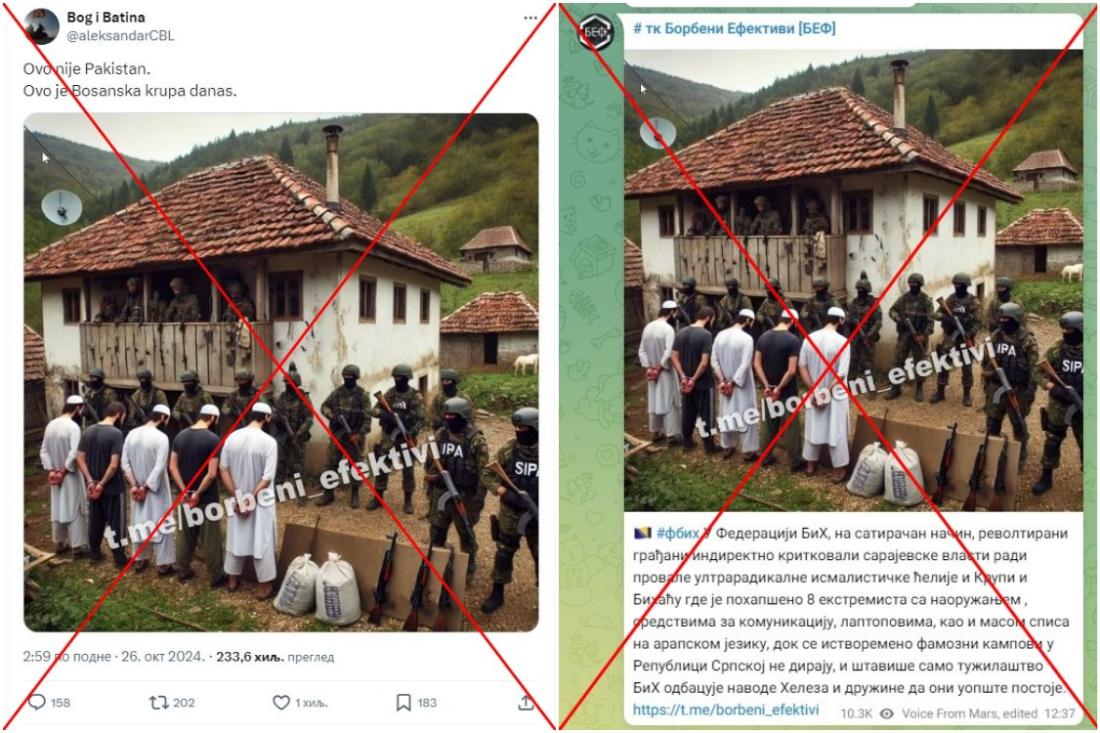This screenshot has height=733, width=1100.
Task: Open the БЕФ channel avatar
Action: pyautogui.click(x=596, y=32)
